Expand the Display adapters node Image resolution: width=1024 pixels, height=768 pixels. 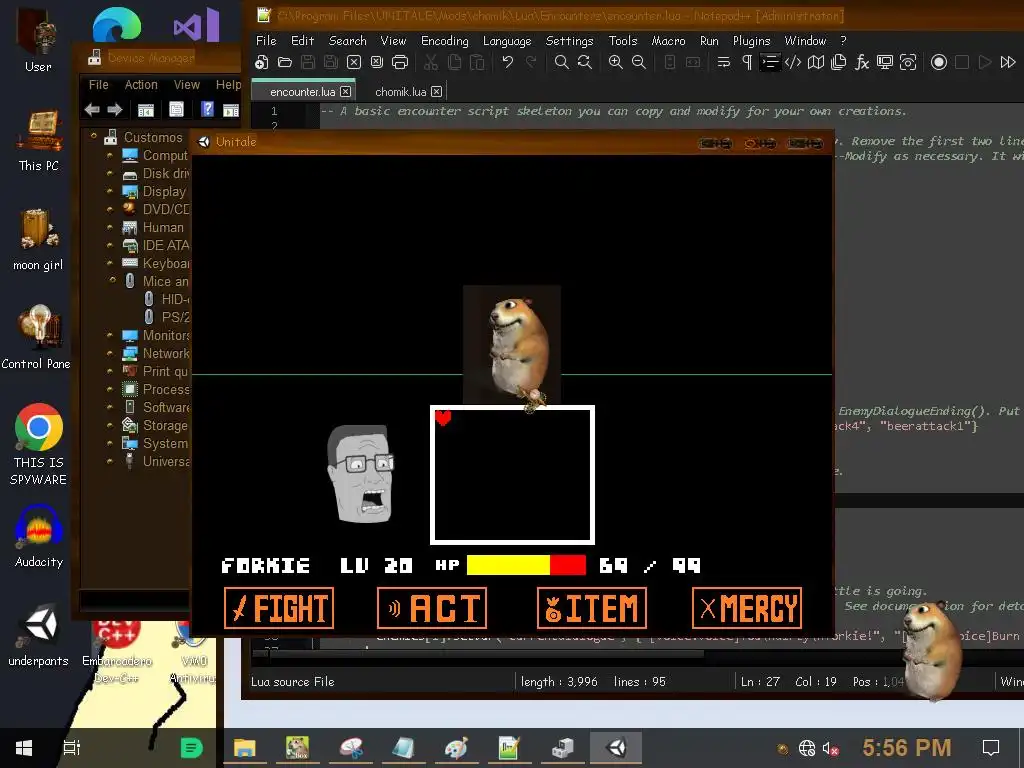pyautogui.click(x=110, y=191)
